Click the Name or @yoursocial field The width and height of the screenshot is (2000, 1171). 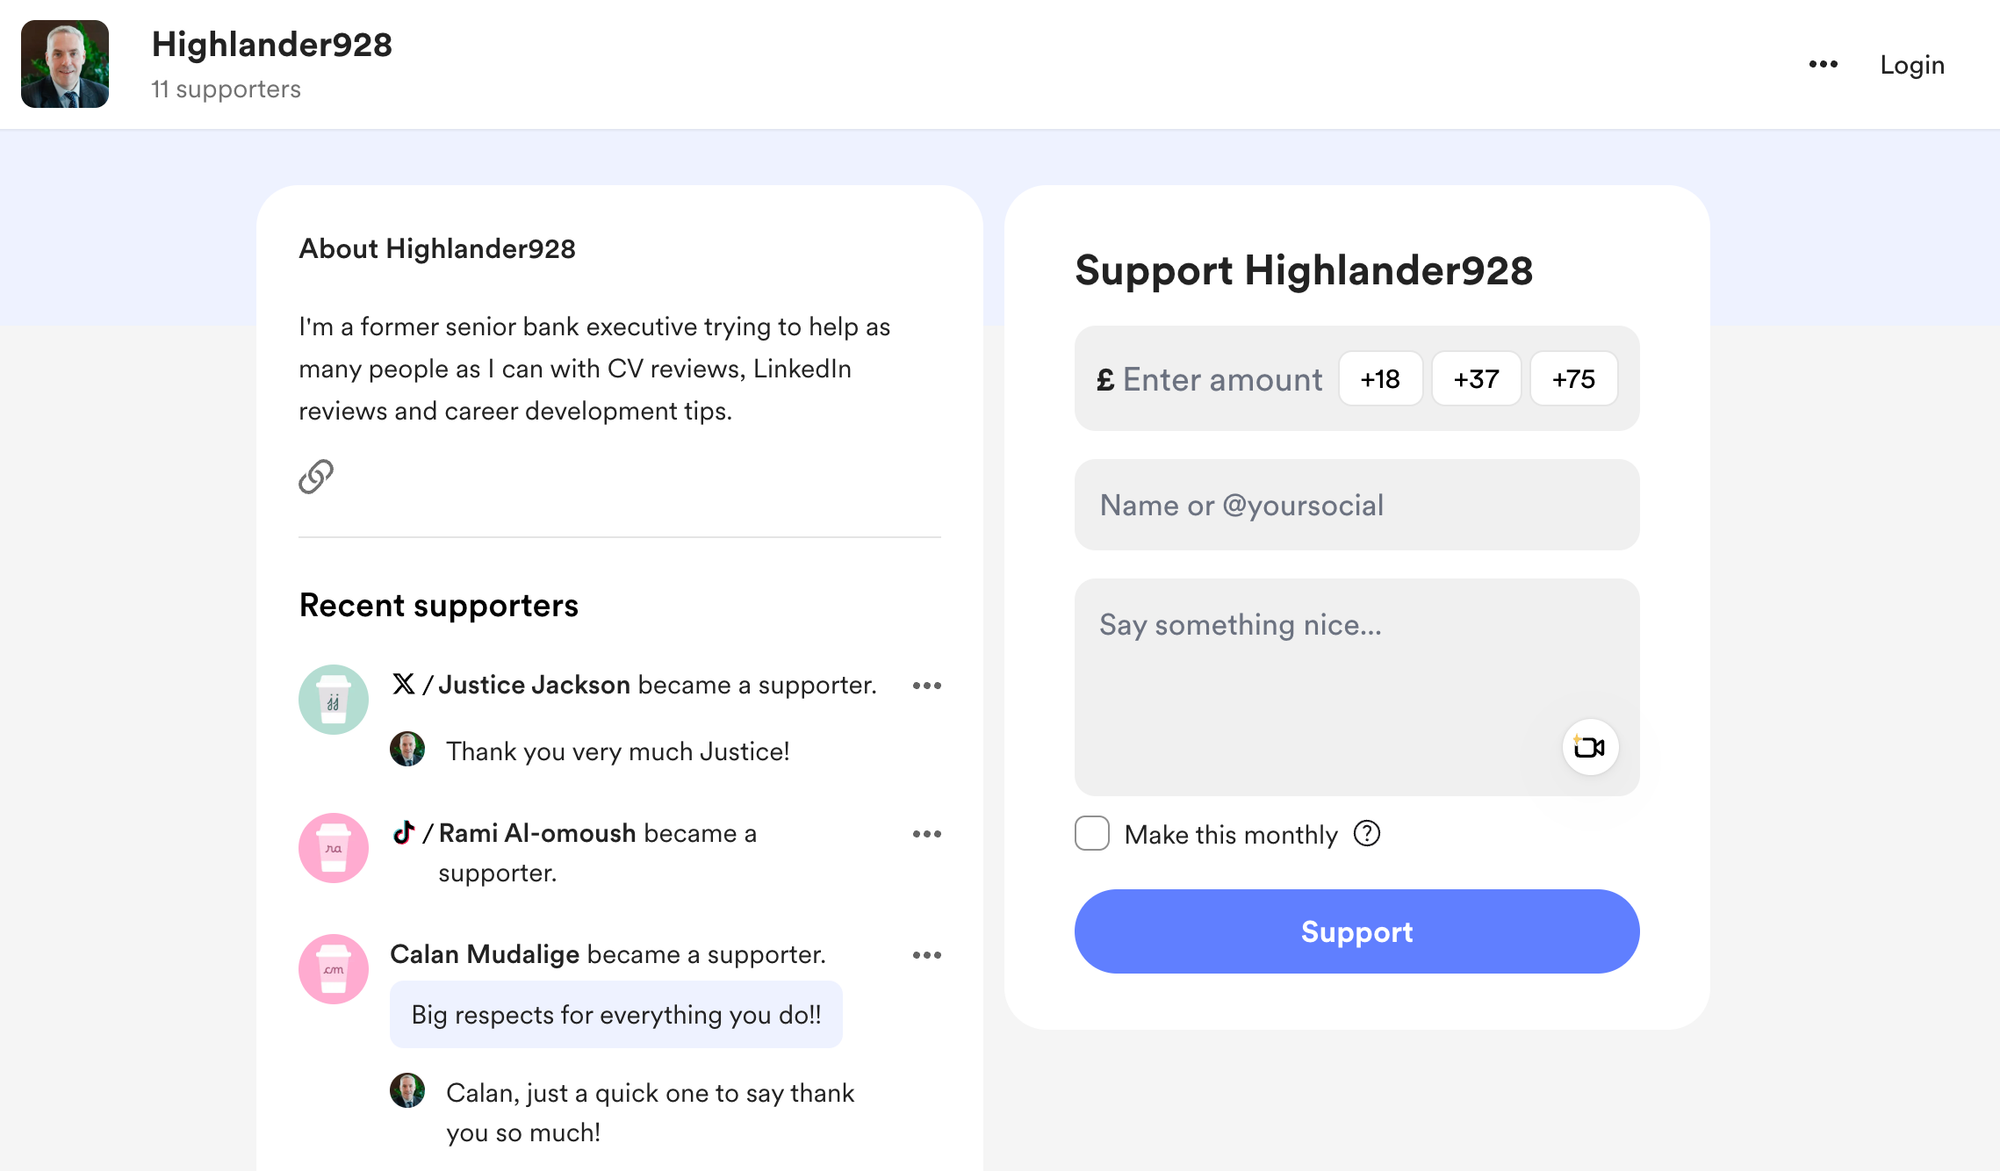[1357, 505]
